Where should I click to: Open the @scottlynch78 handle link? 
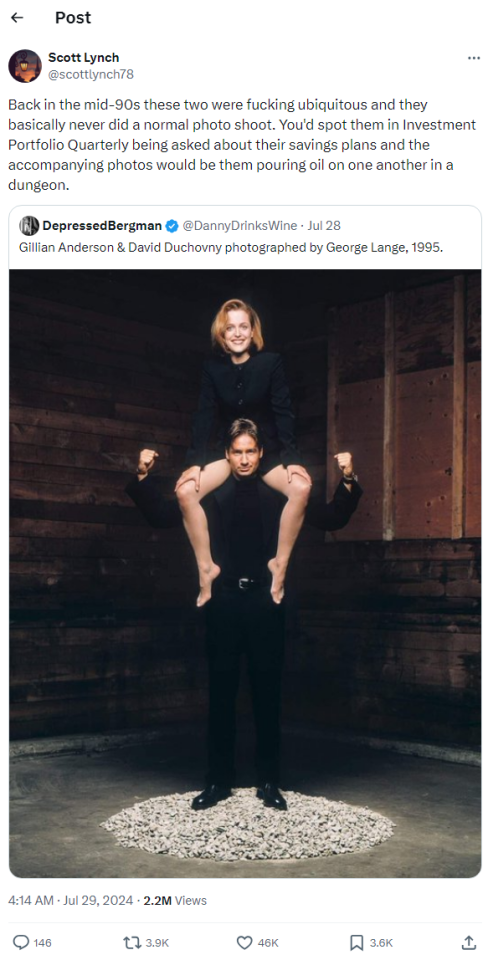point(91,74)
